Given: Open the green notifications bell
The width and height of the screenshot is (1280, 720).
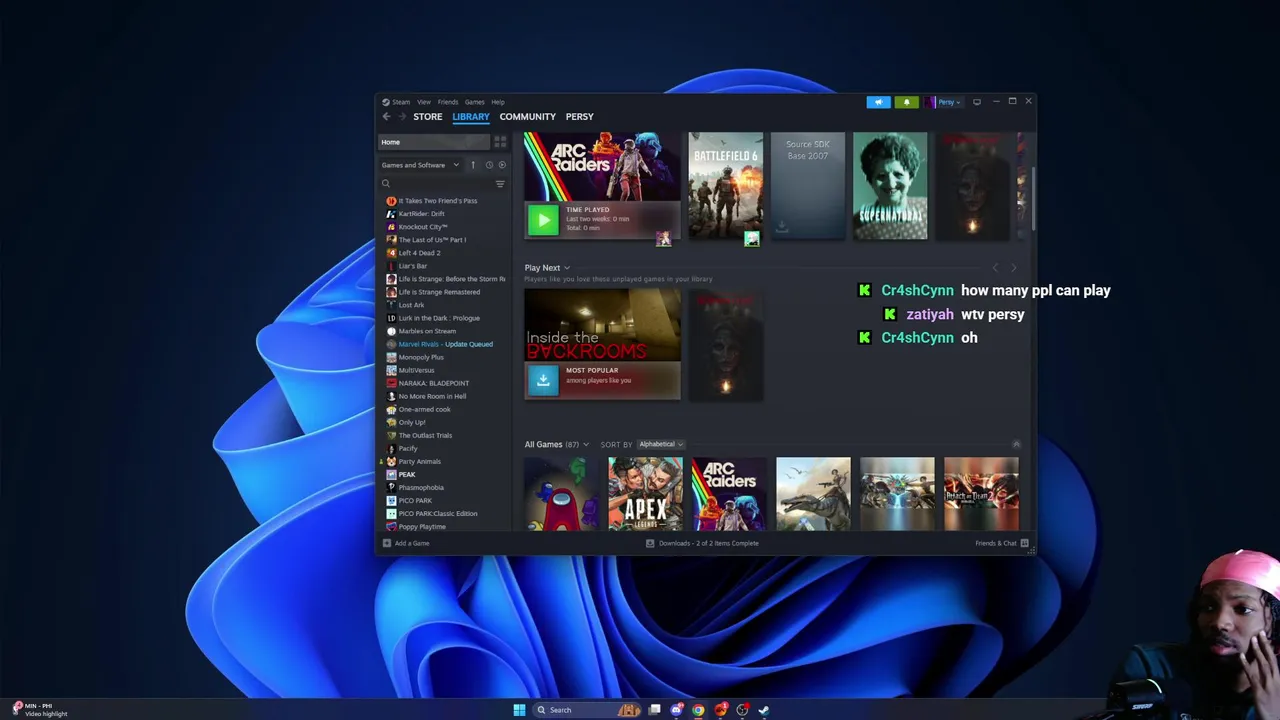Looking at the screenshot, I should [x=906, y=102].
